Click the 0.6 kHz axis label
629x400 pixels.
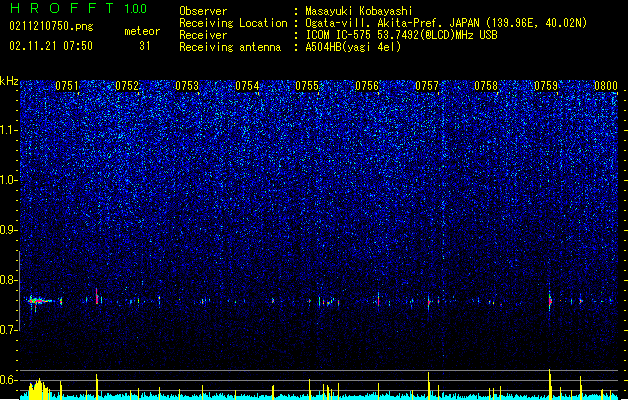pyautogui.click(x=9, y=380)
